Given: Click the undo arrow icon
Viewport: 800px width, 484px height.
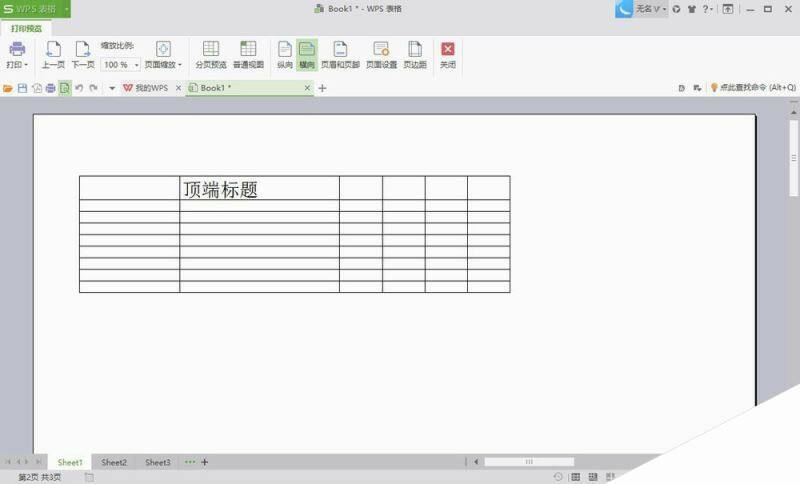Looking at the screenshot, I should [x=79, y=88].
